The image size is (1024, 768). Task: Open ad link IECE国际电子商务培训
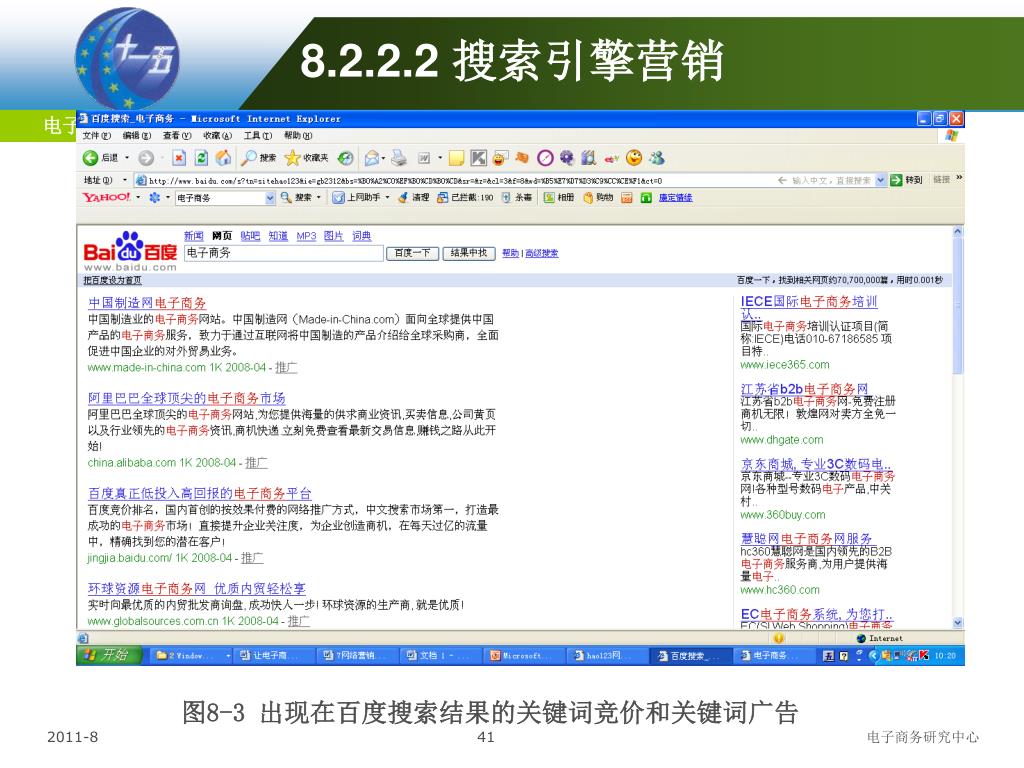pyautogui.click(x=809, y=302)
